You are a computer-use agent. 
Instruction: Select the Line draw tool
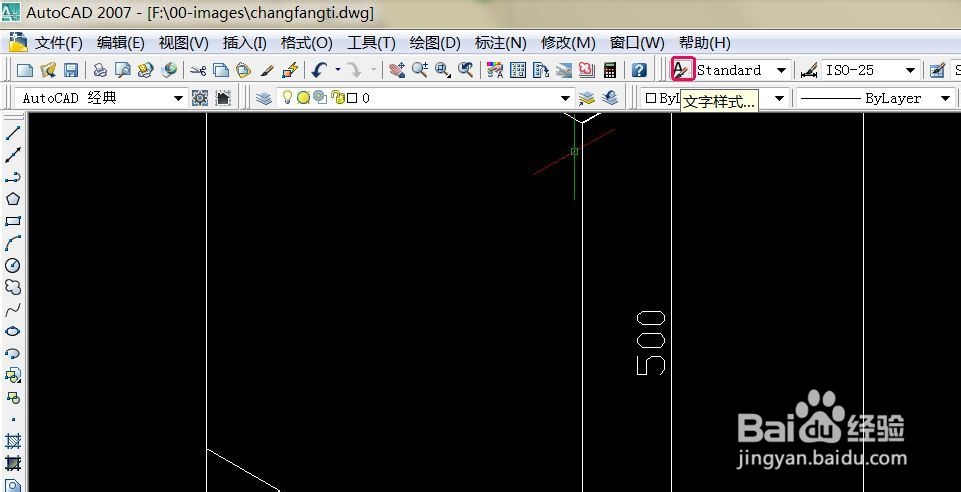click(13, 132)
